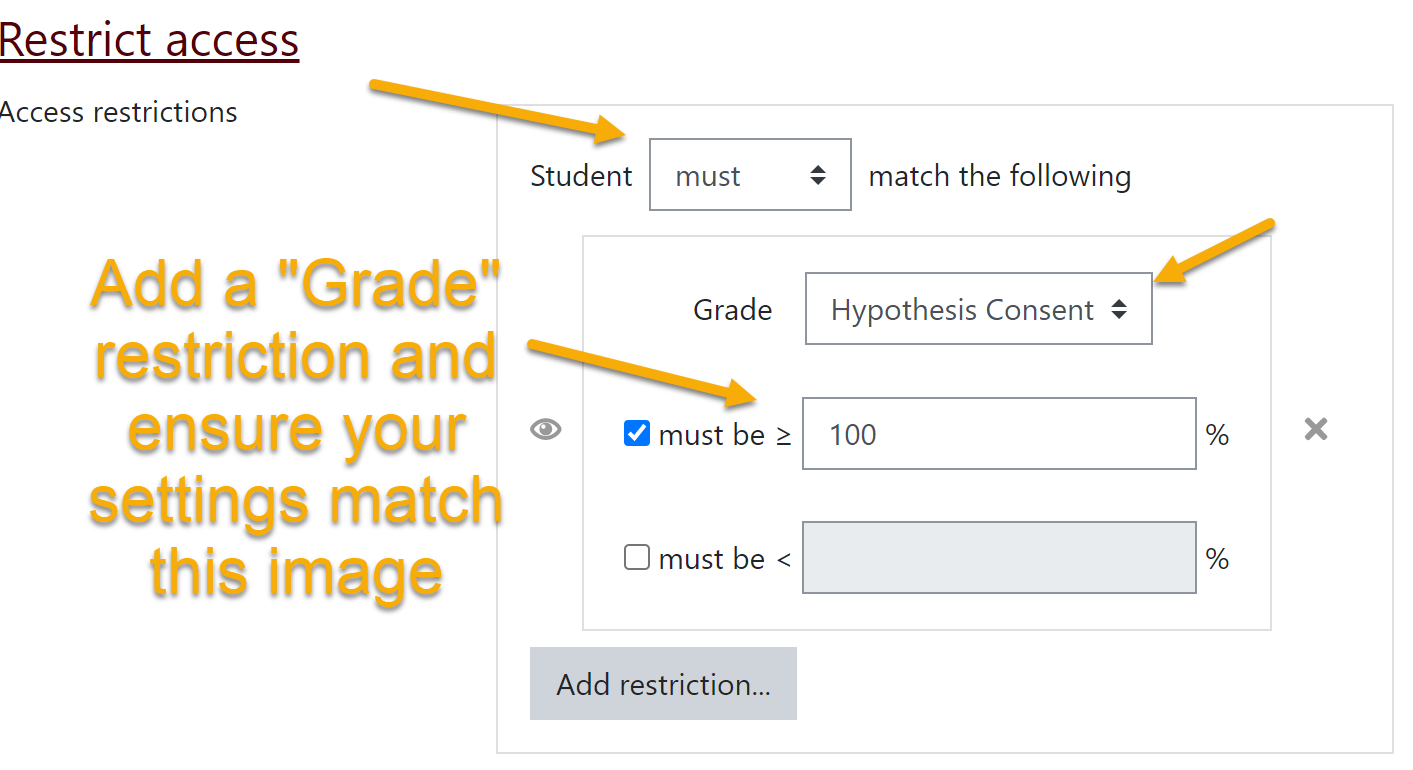Click the 'must be ≥' label text

point(724,435)
